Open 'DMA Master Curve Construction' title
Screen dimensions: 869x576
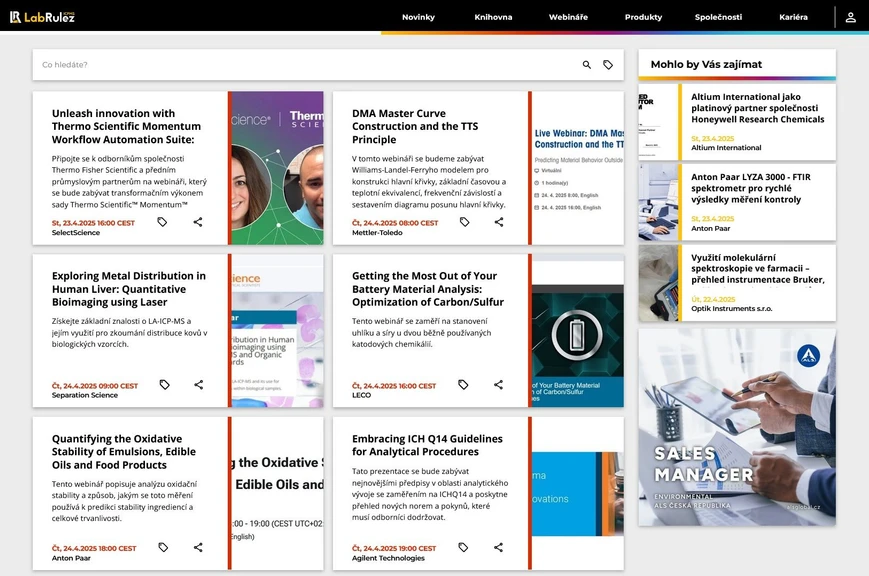pyautogui.click(x=415, y=126)
